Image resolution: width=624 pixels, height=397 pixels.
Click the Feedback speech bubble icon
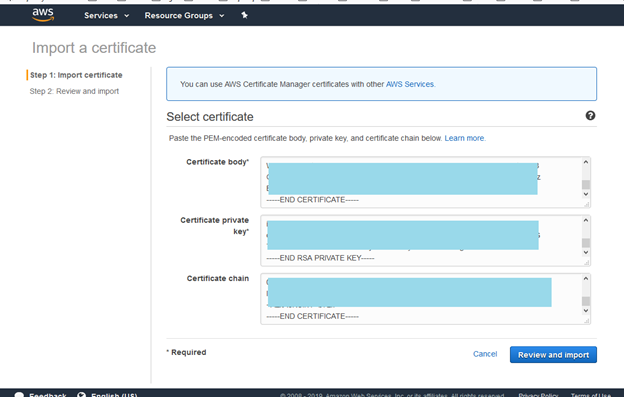[19, 395]
